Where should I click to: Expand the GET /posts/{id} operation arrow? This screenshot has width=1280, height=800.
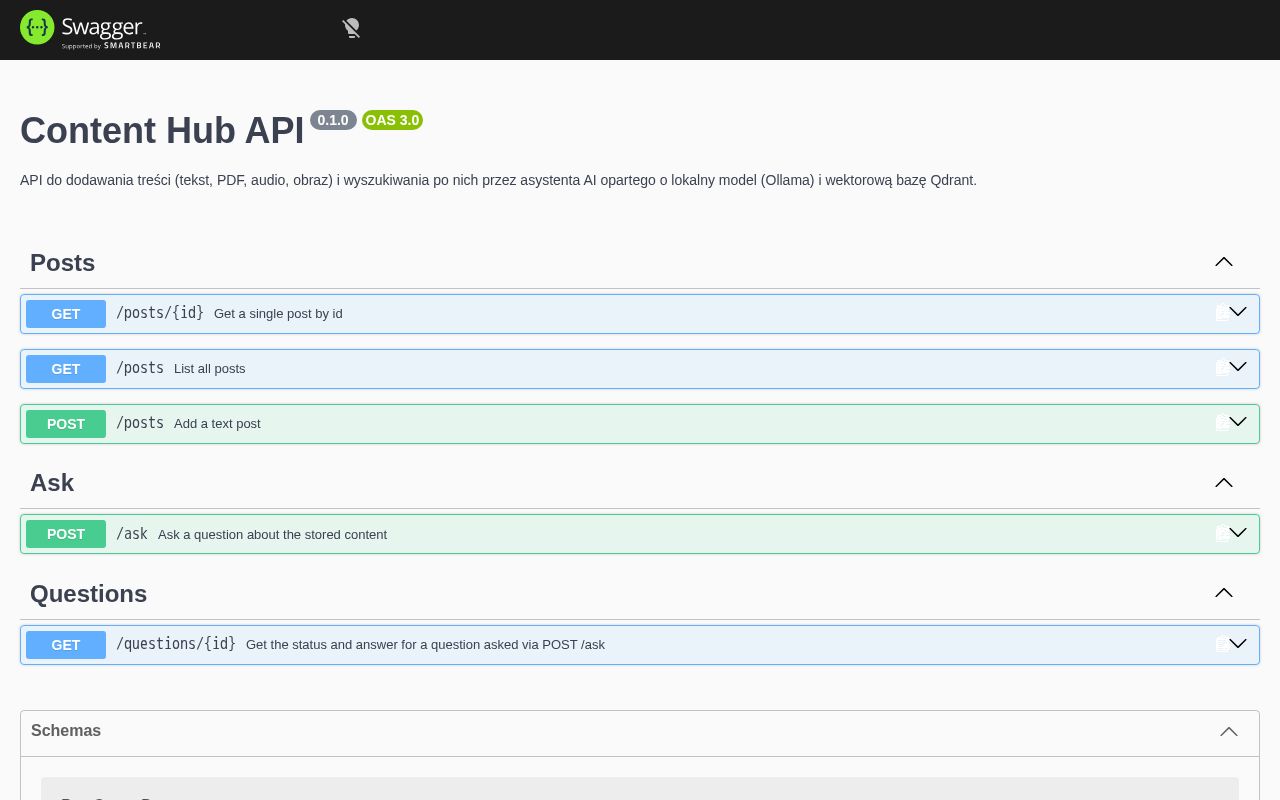tap(1238, 312)
